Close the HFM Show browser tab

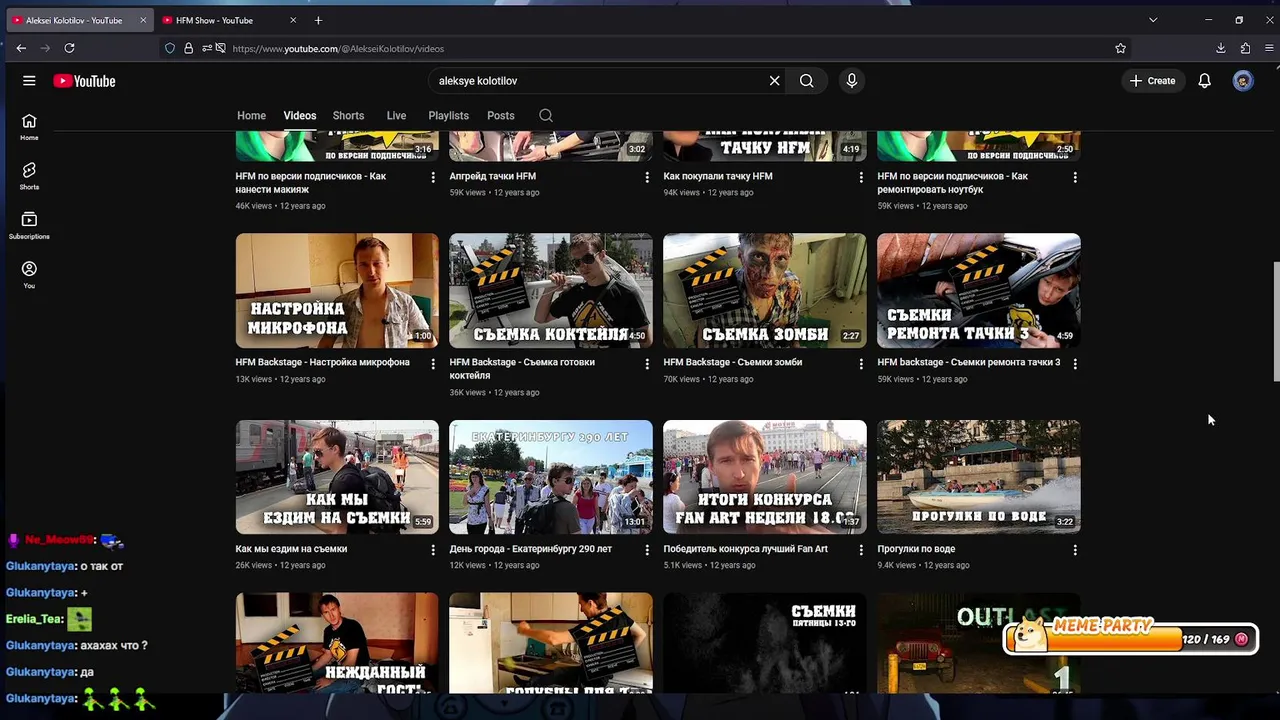293,20
